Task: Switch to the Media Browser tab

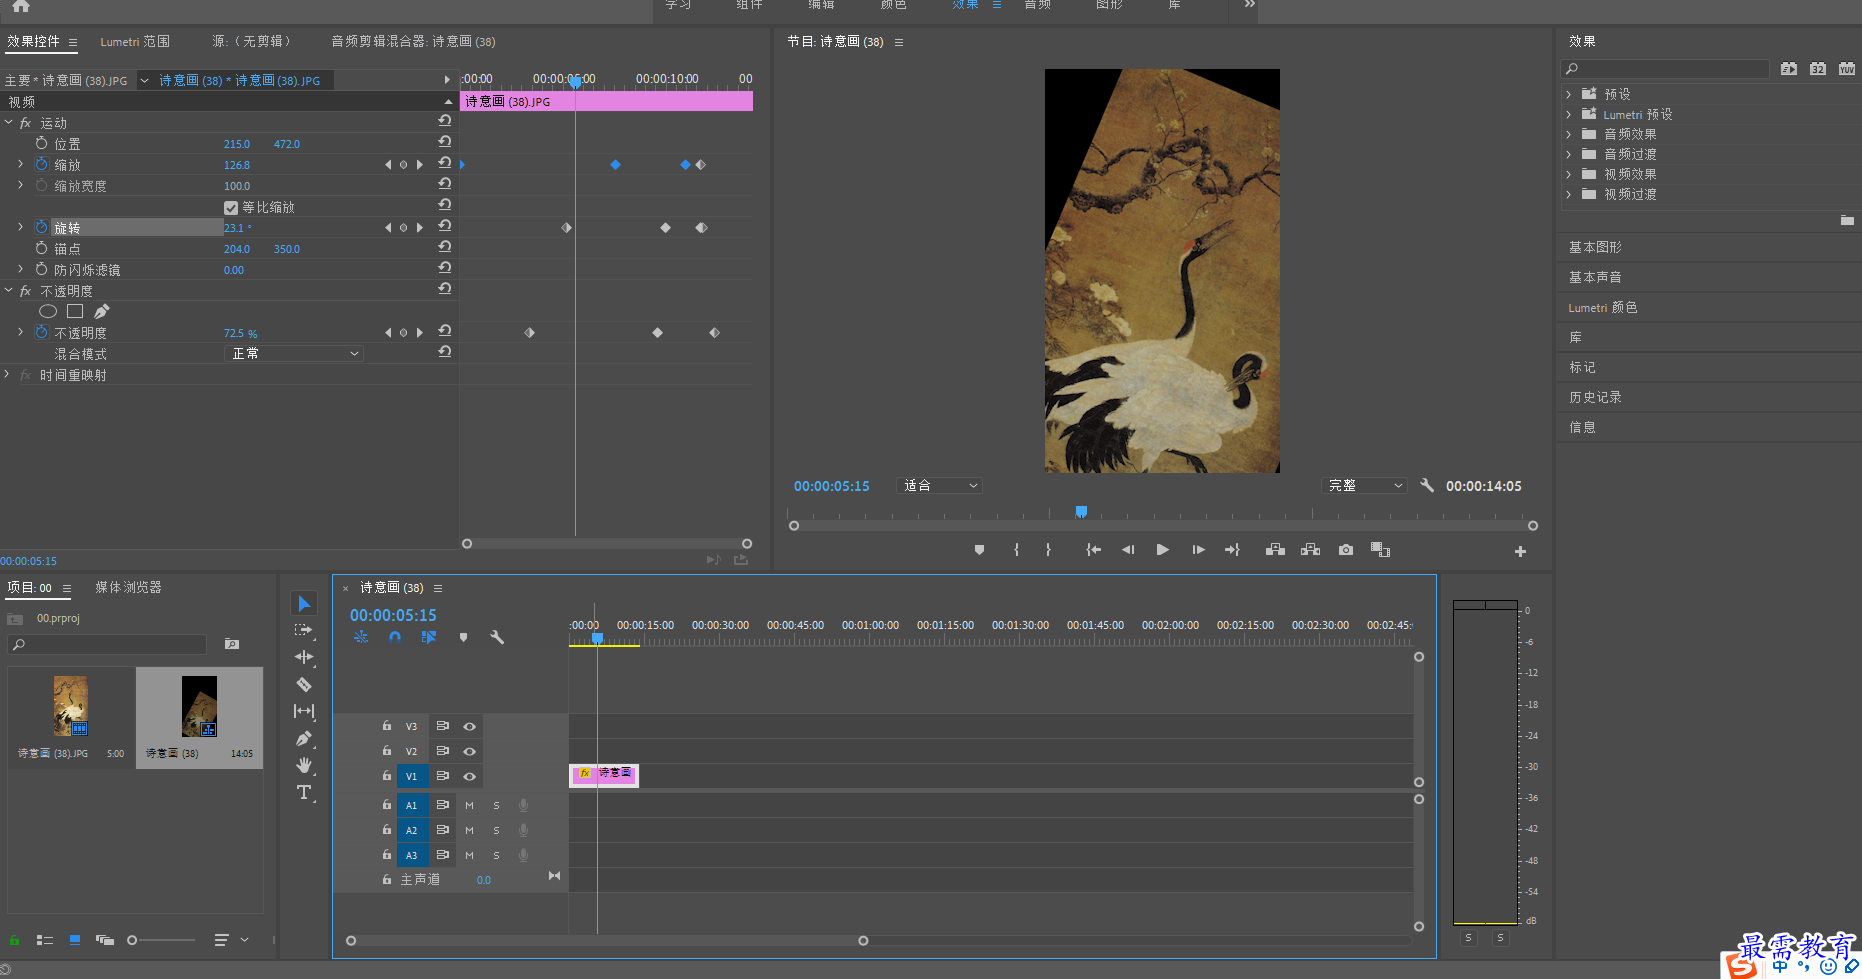Action: pos(128,587)
